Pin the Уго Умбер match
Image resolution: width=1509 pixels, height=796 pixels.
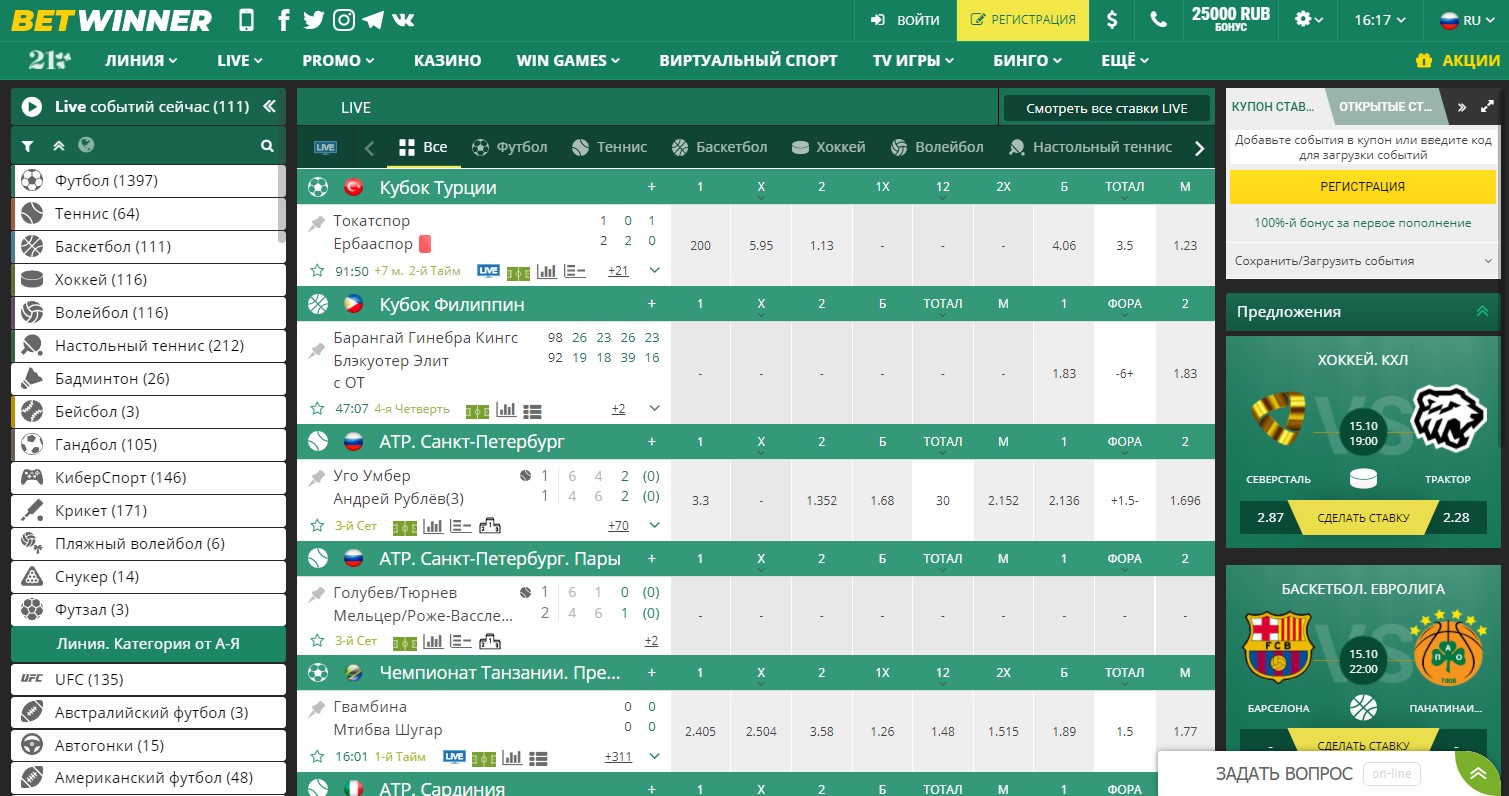click(317, 477)
